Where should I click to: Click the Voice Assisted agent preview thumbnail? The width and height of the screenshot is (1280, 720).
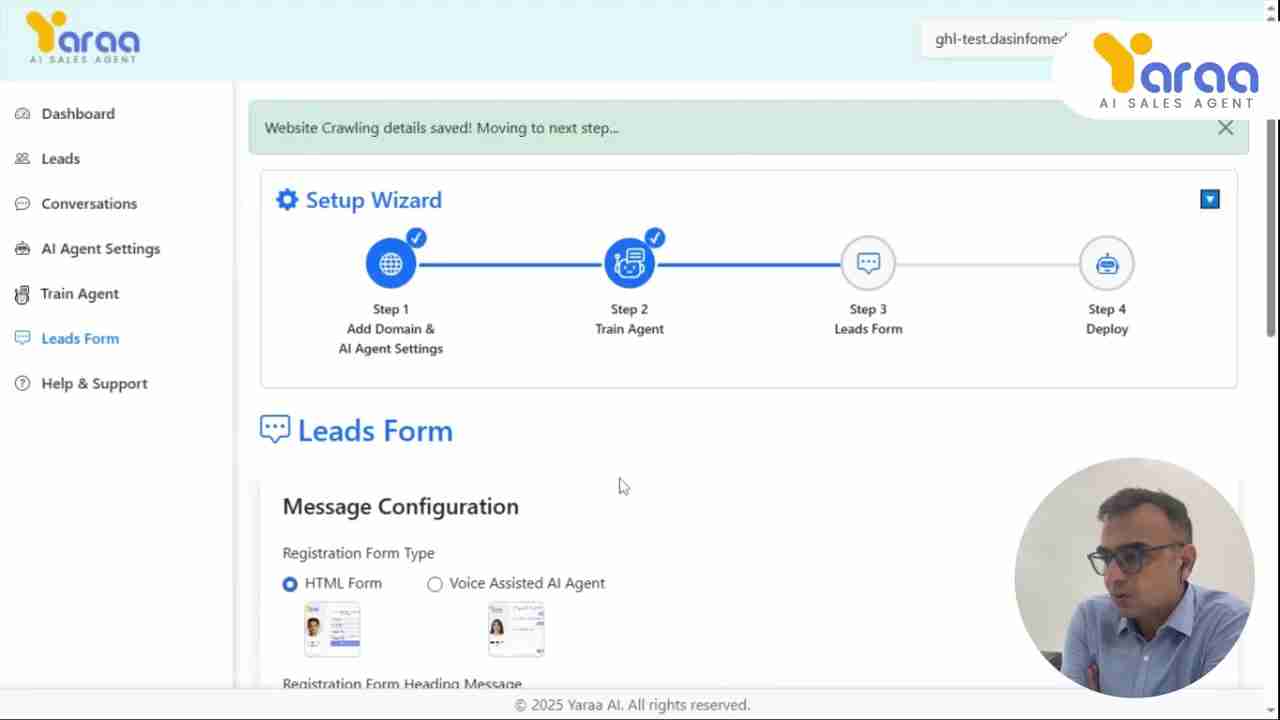516,630
